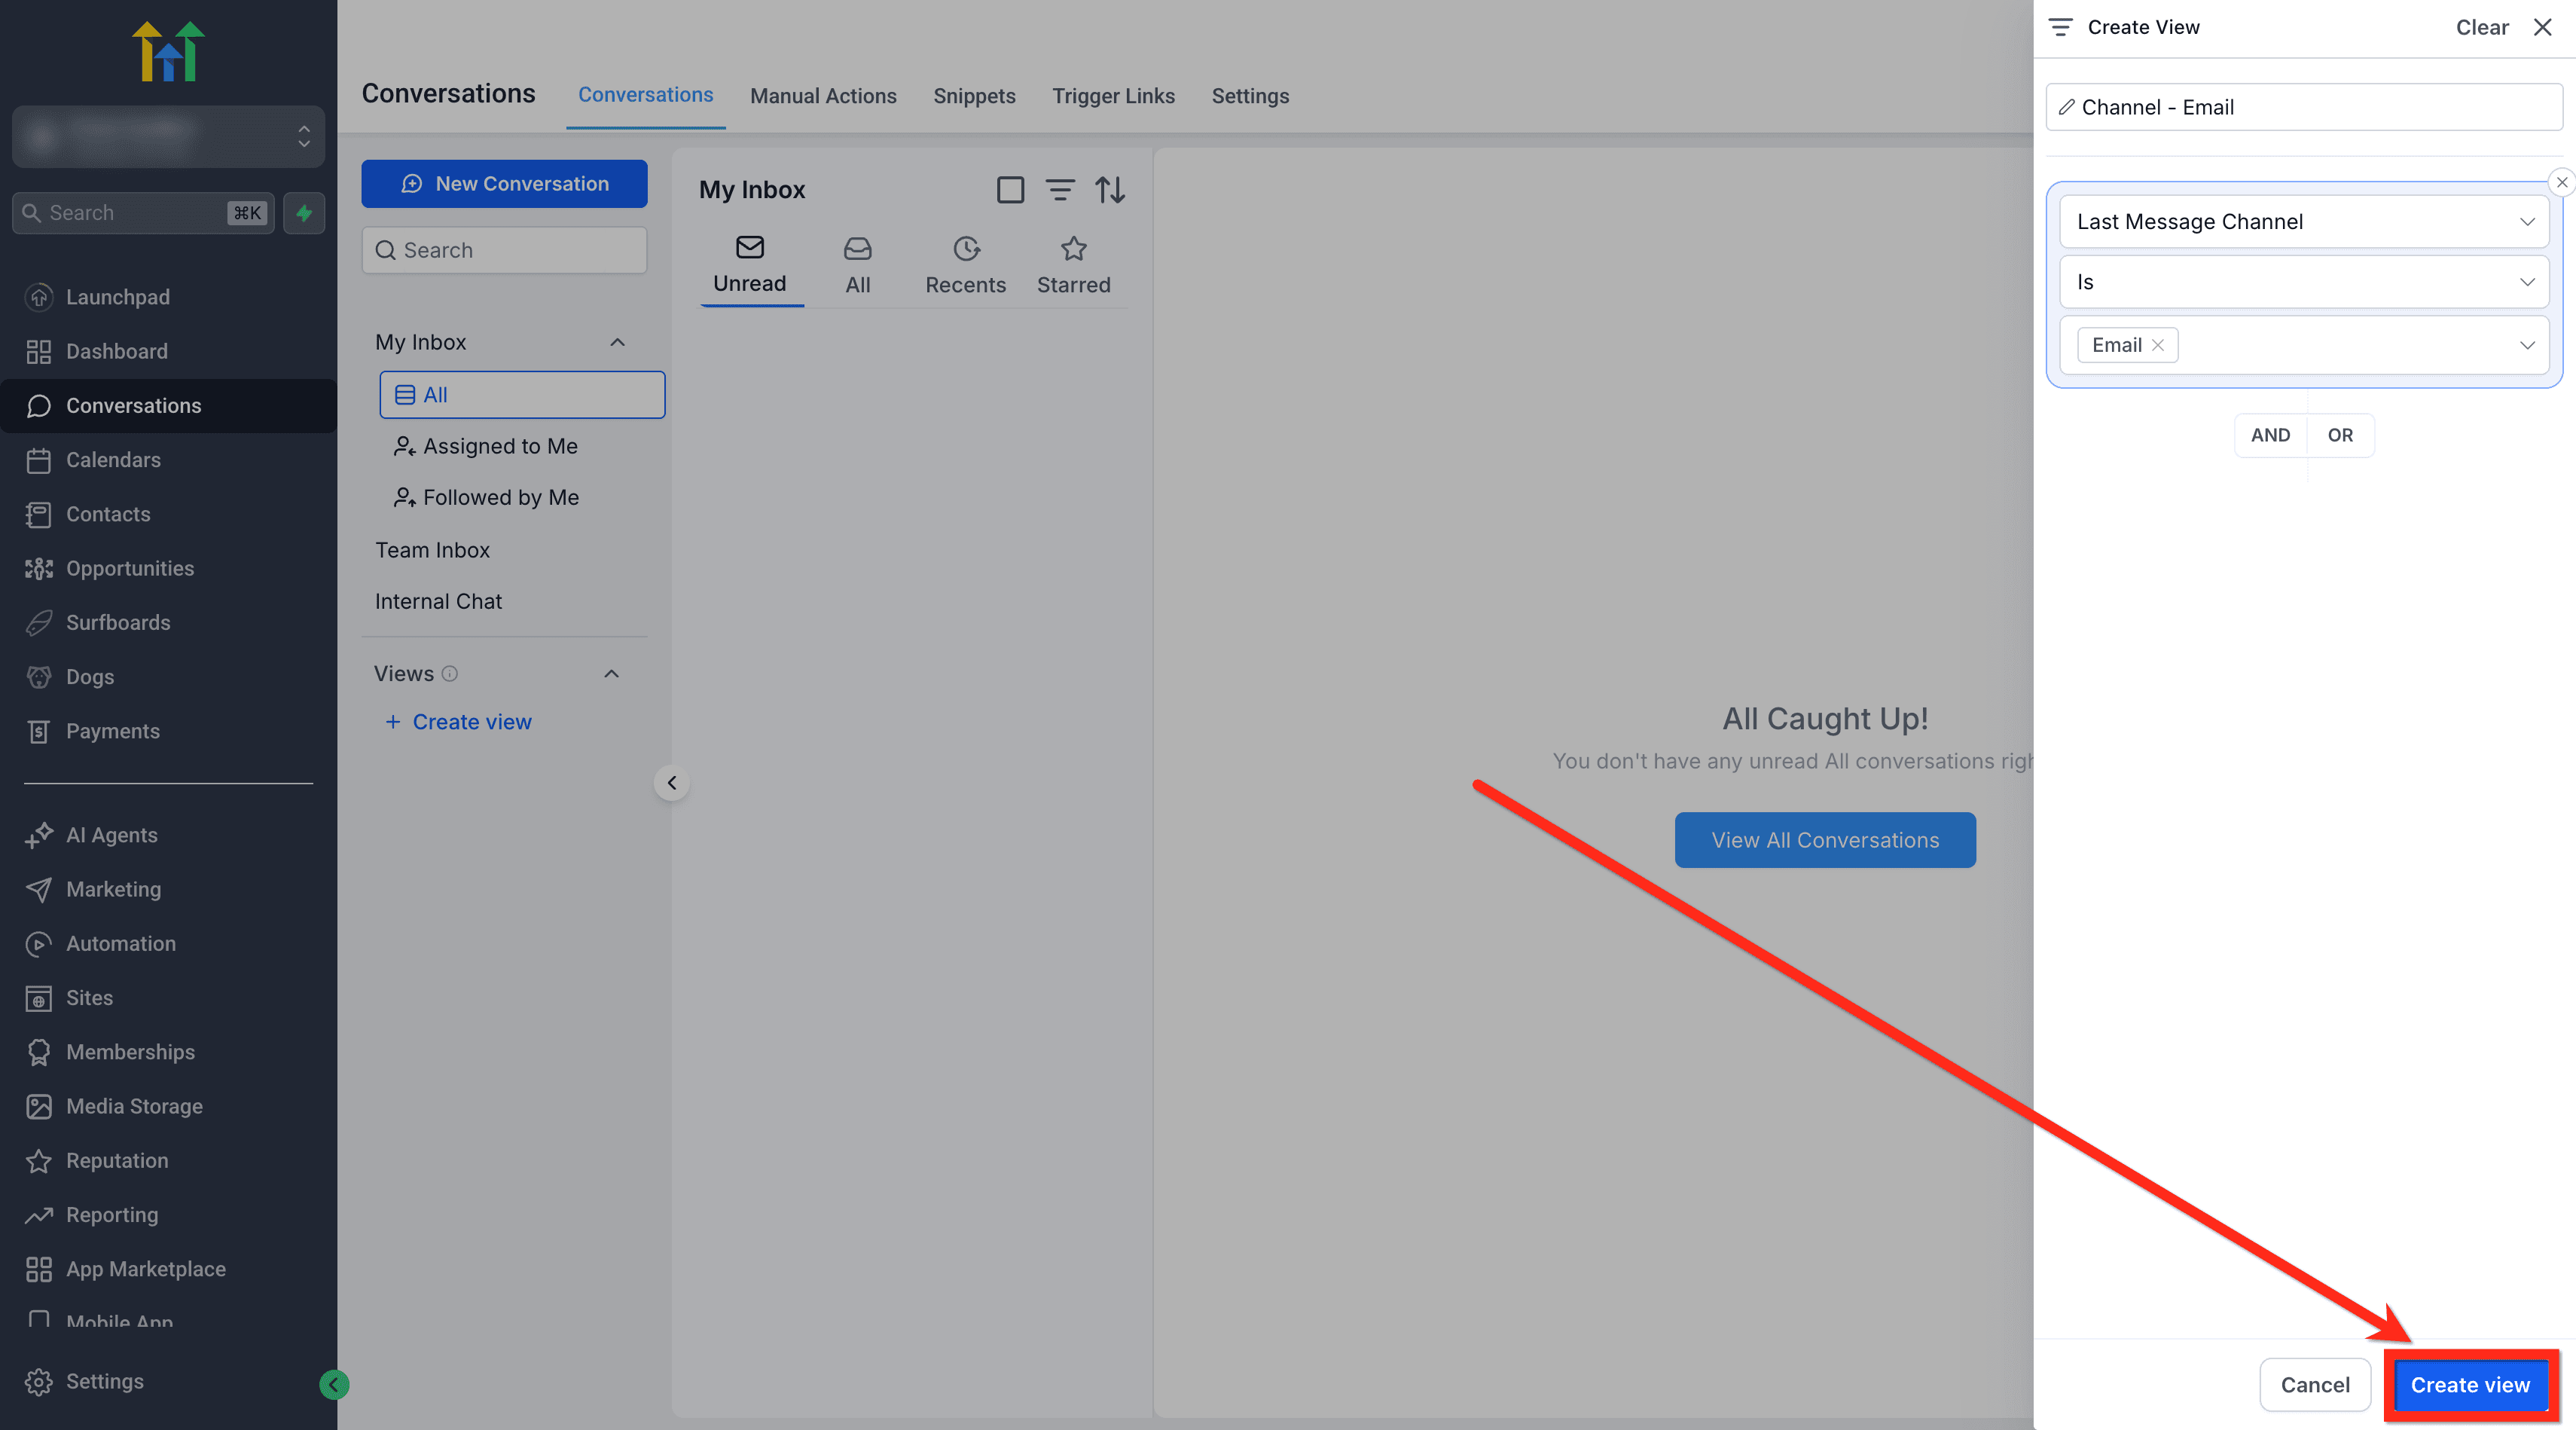Screen dimensions: 2576x1430
Task: Open the Last Message Channel dropdown
Action: 2304,222
